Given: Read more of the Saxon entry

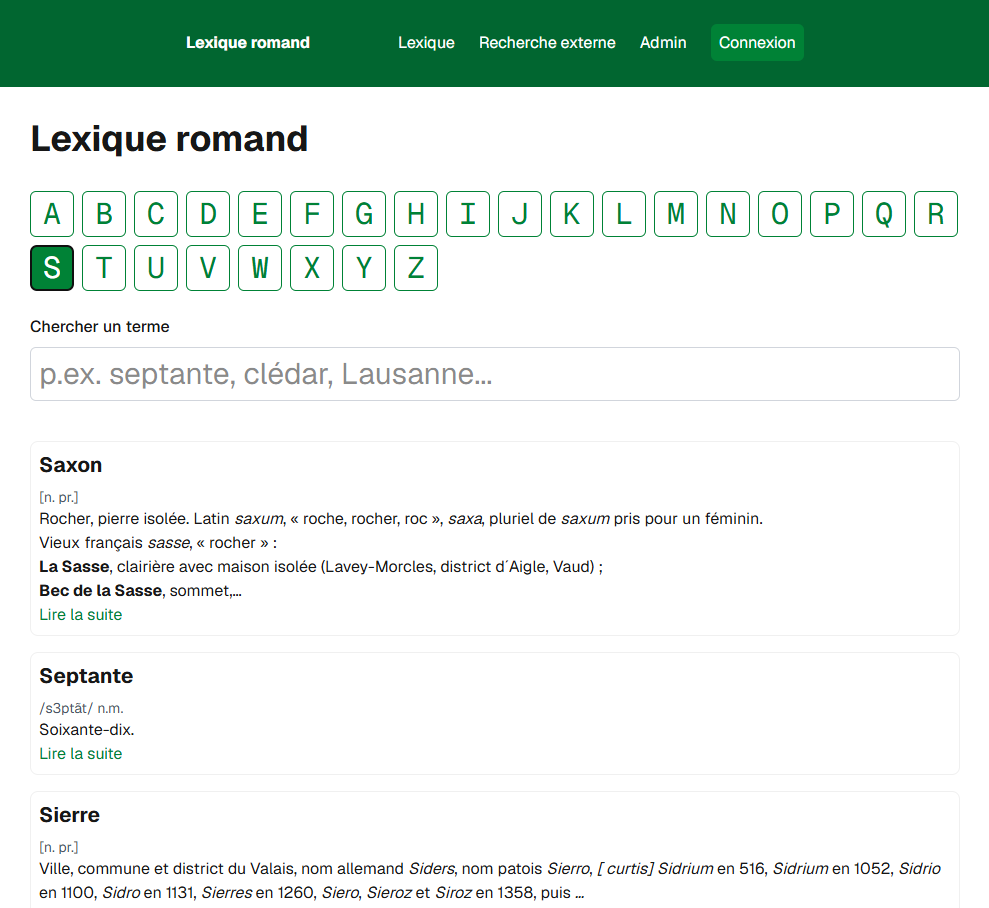Looking at the screenshot, I should tap(81, 615).
